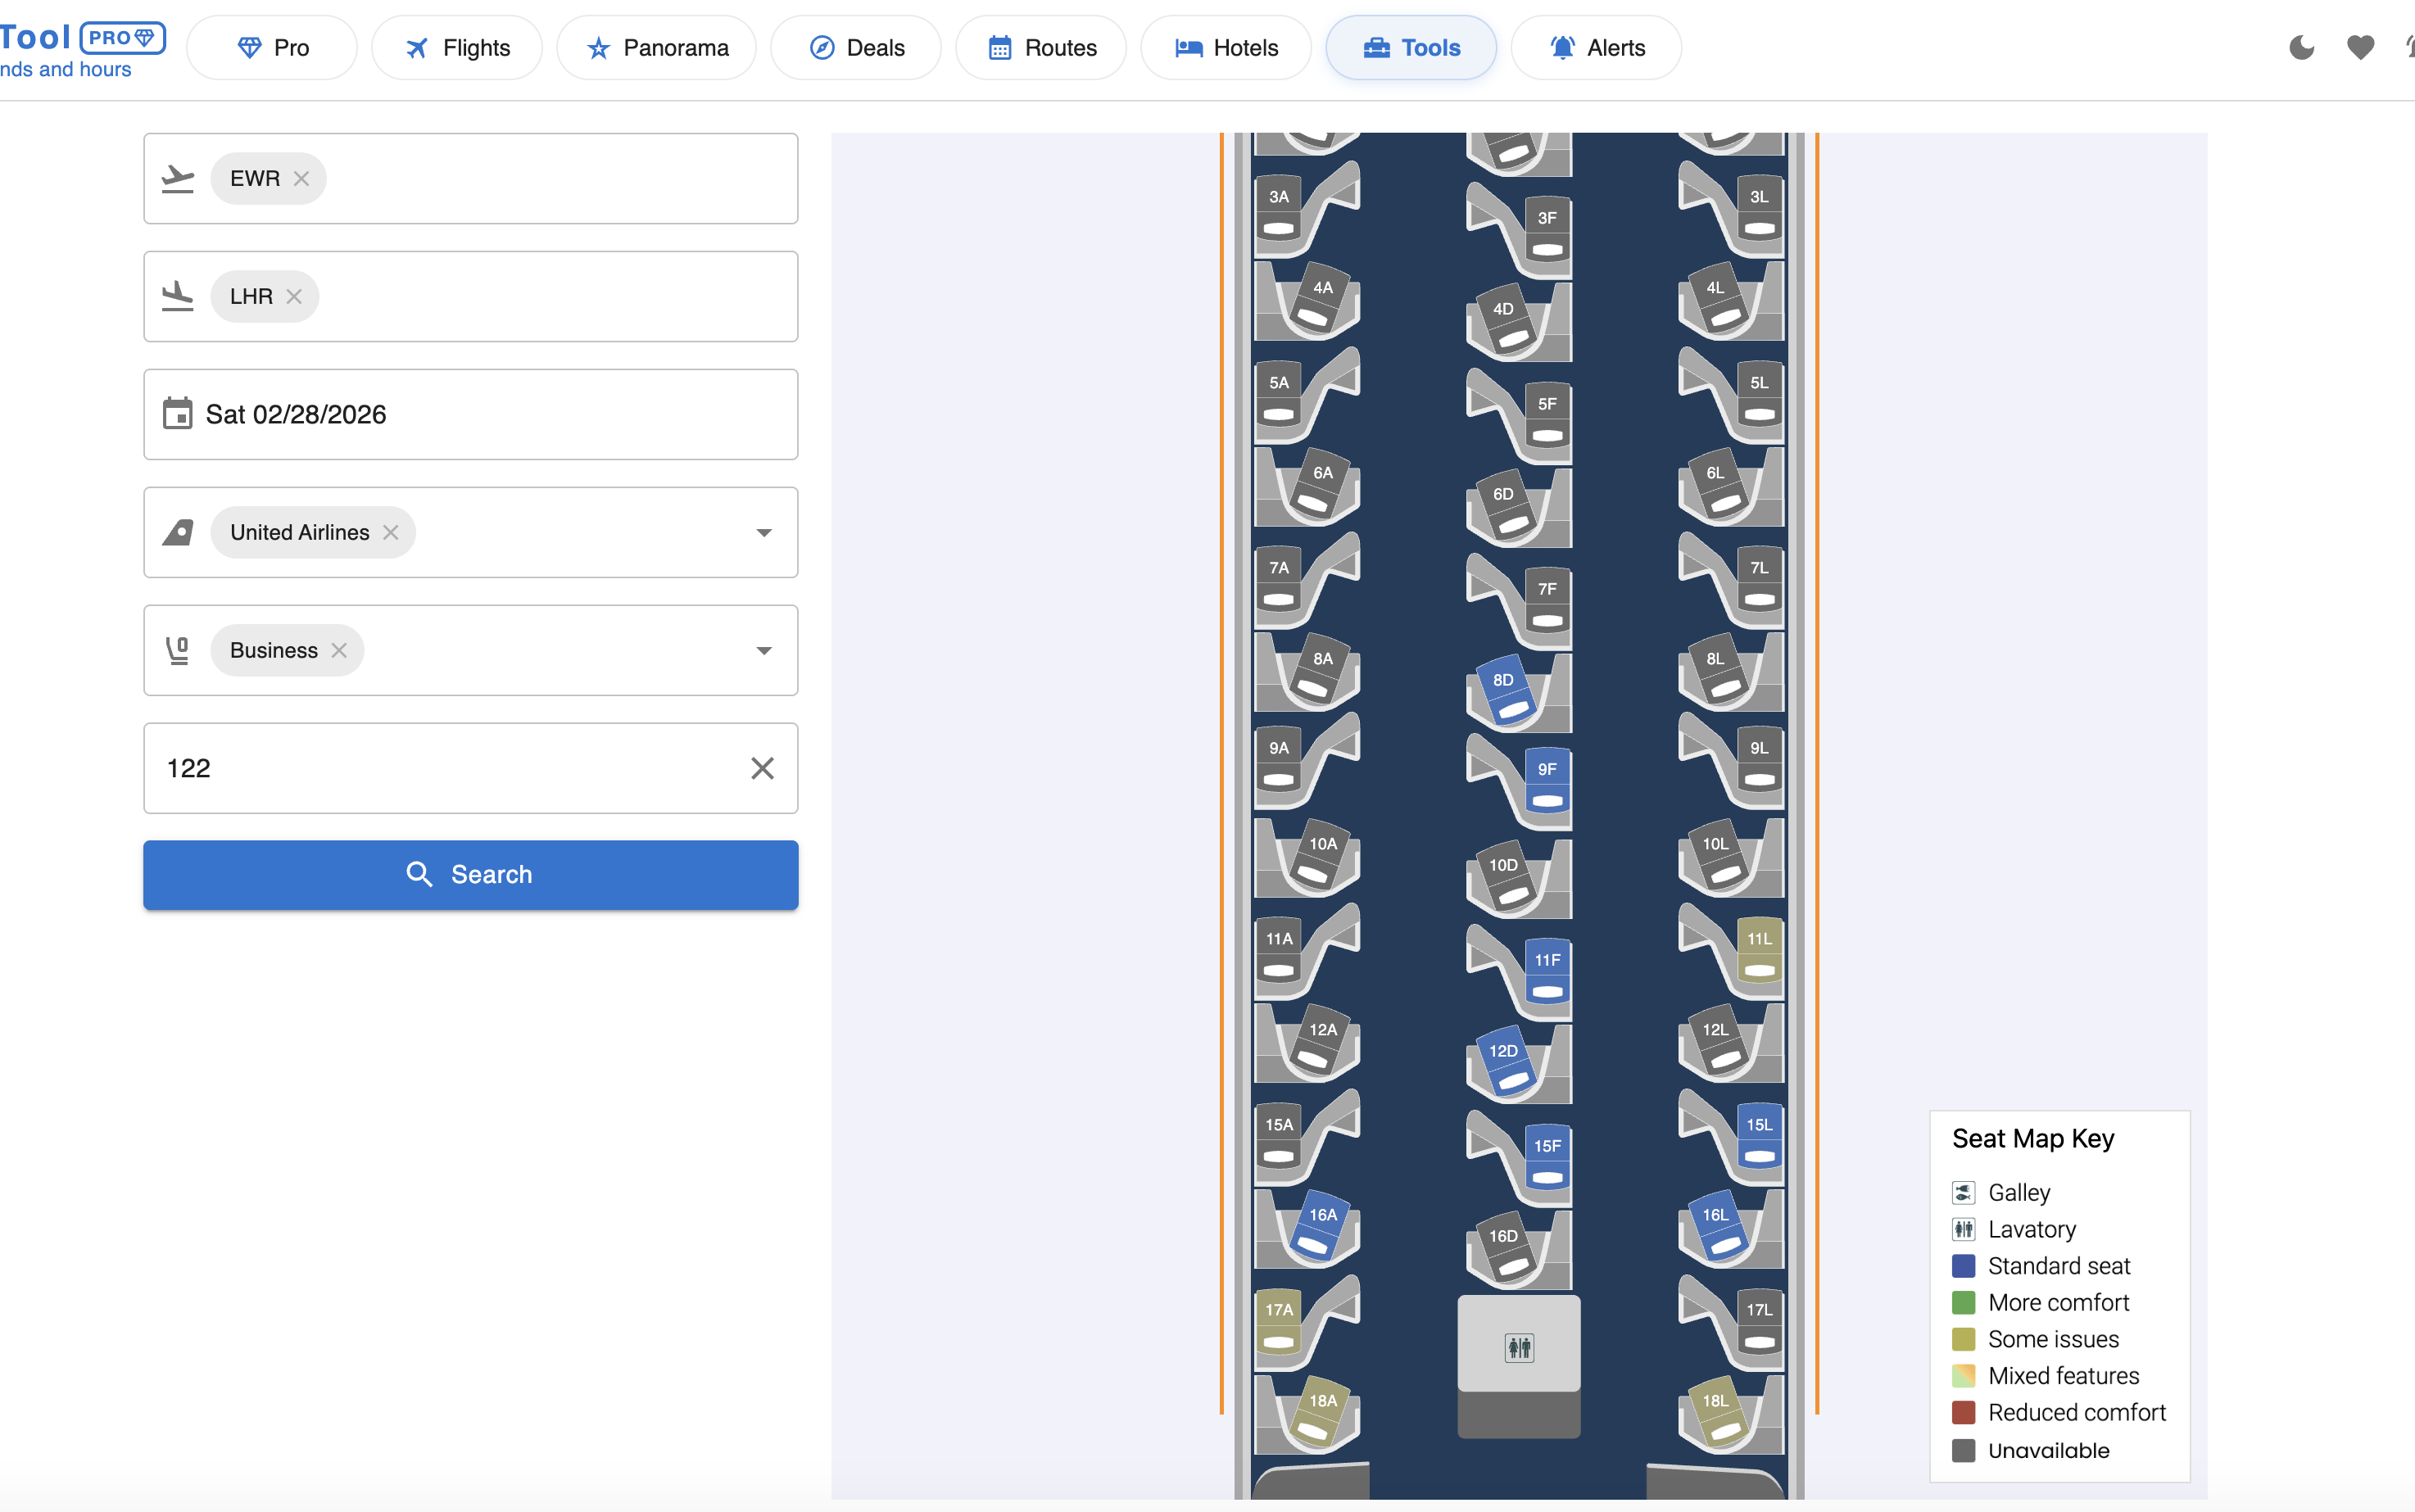Click the lavatory icon on the seat map
This screenshot has height=1512, width=2415.
pos(1519,1347)
